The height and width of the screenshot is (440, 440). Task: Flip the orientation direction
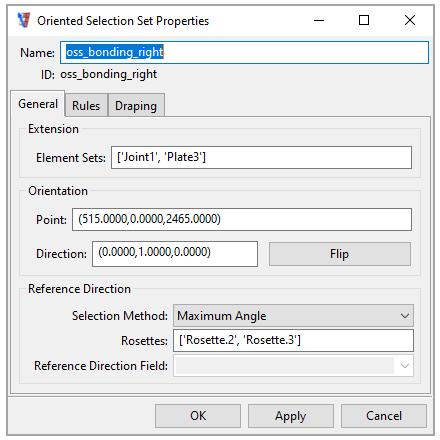pyautogui.click(x=340, y=254)
